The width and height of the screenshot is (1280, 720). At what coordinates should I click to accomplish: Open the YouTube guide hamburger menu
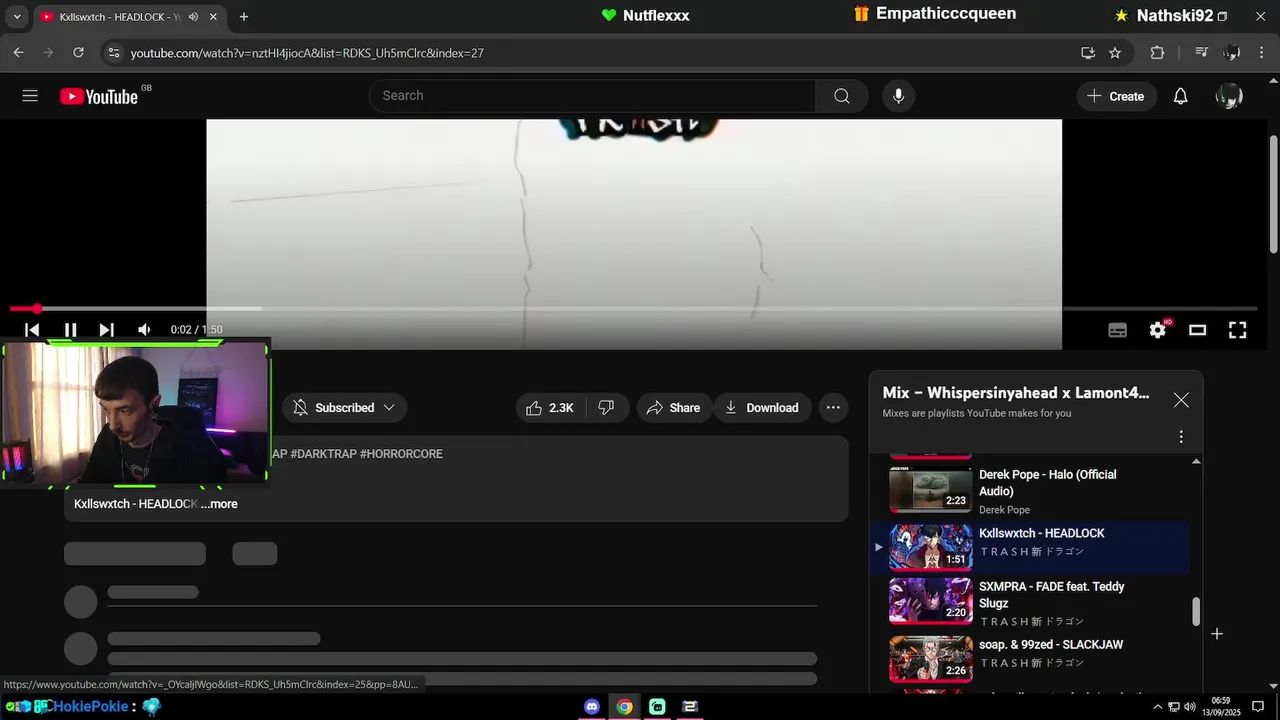30,96
